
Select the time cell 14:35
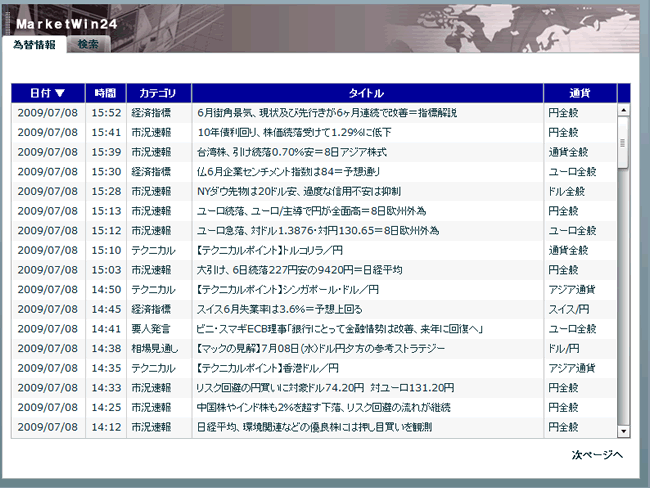pyautogui.click(x=106, y=368)
